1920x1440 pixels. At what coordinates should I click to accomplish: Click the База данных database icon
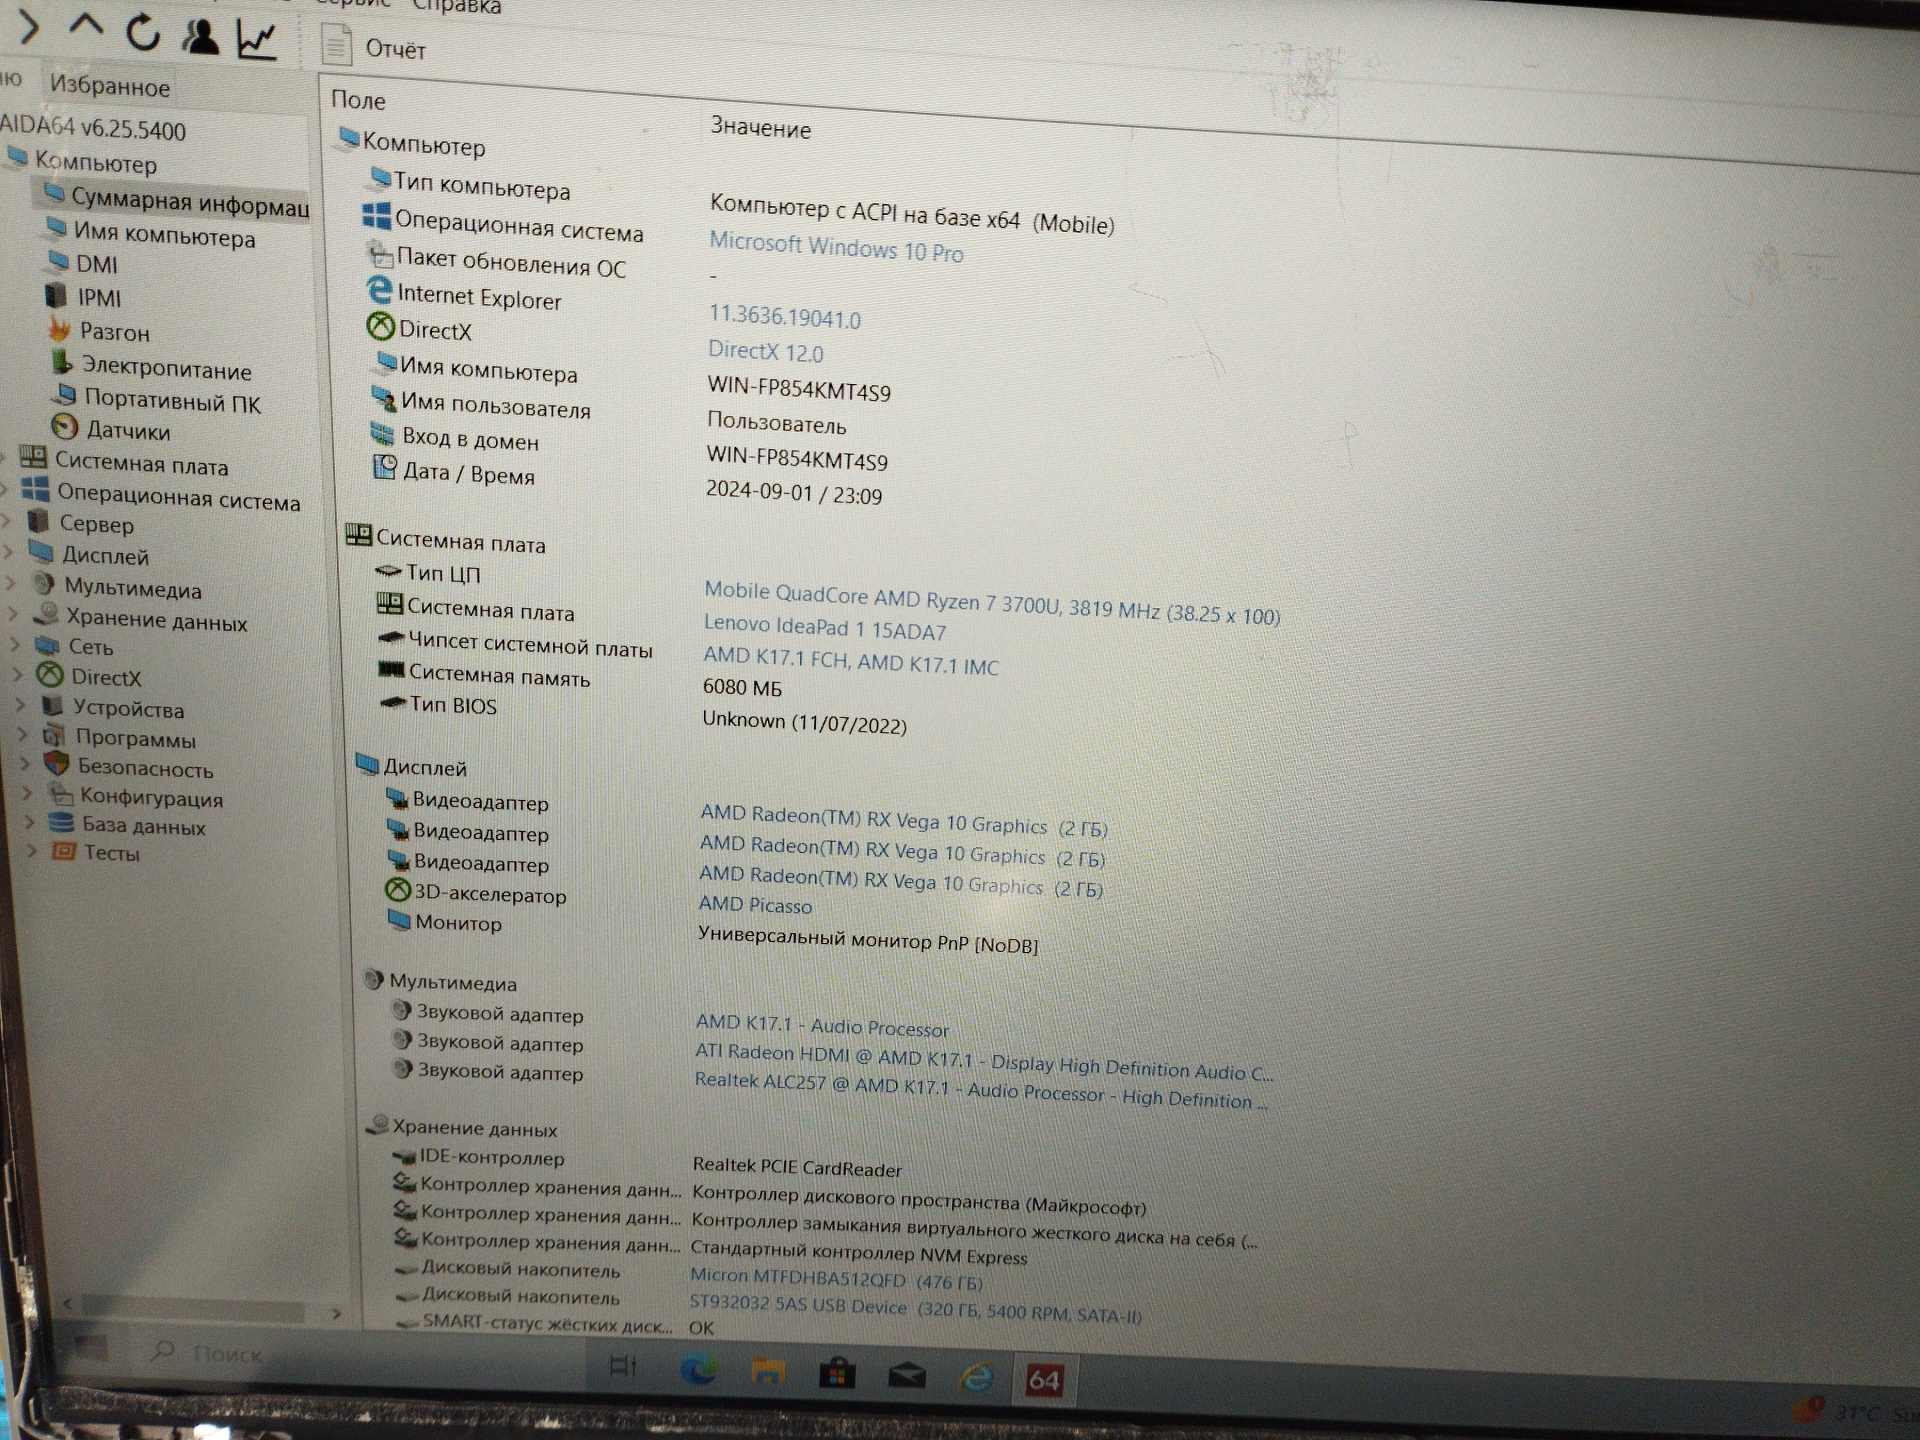point(62,823)
